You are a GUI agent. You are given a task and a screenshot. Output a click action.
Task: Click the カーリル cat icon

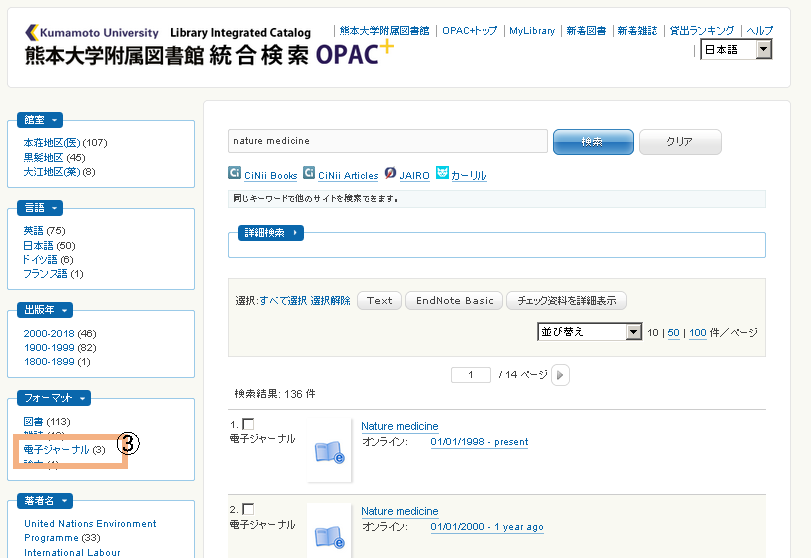(x=442, y=173)
